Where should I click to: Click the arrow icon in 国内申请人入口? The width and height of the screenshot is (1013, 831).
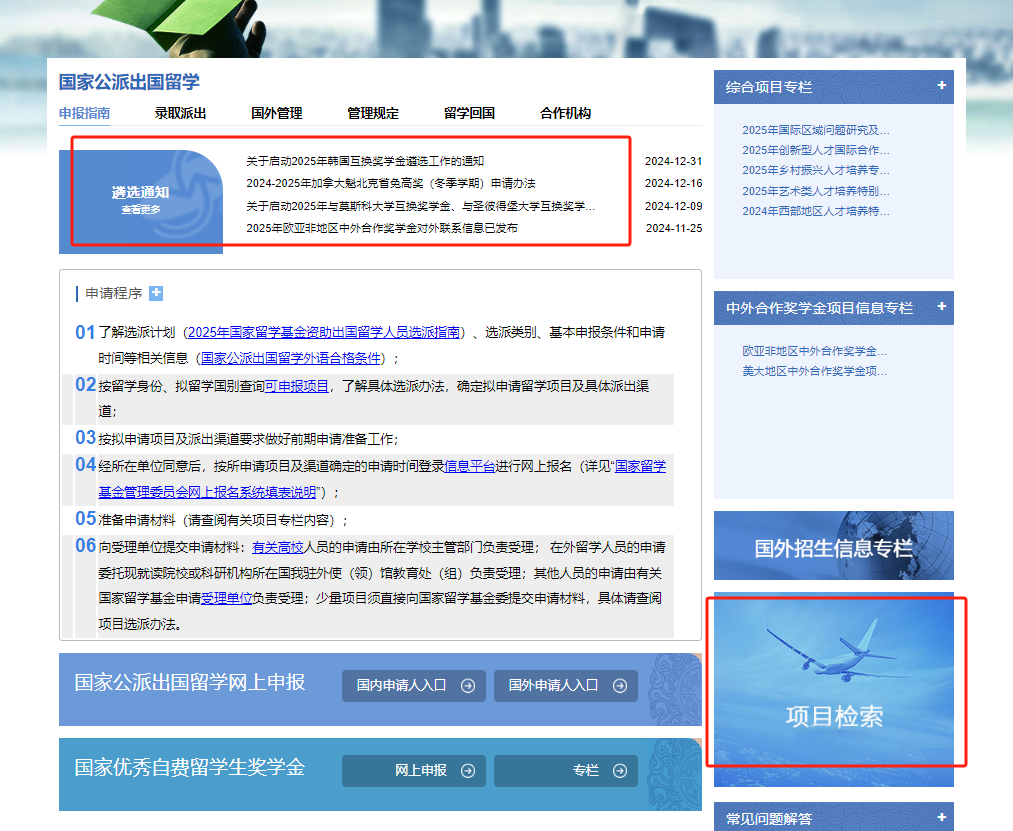tap(467, 686)
